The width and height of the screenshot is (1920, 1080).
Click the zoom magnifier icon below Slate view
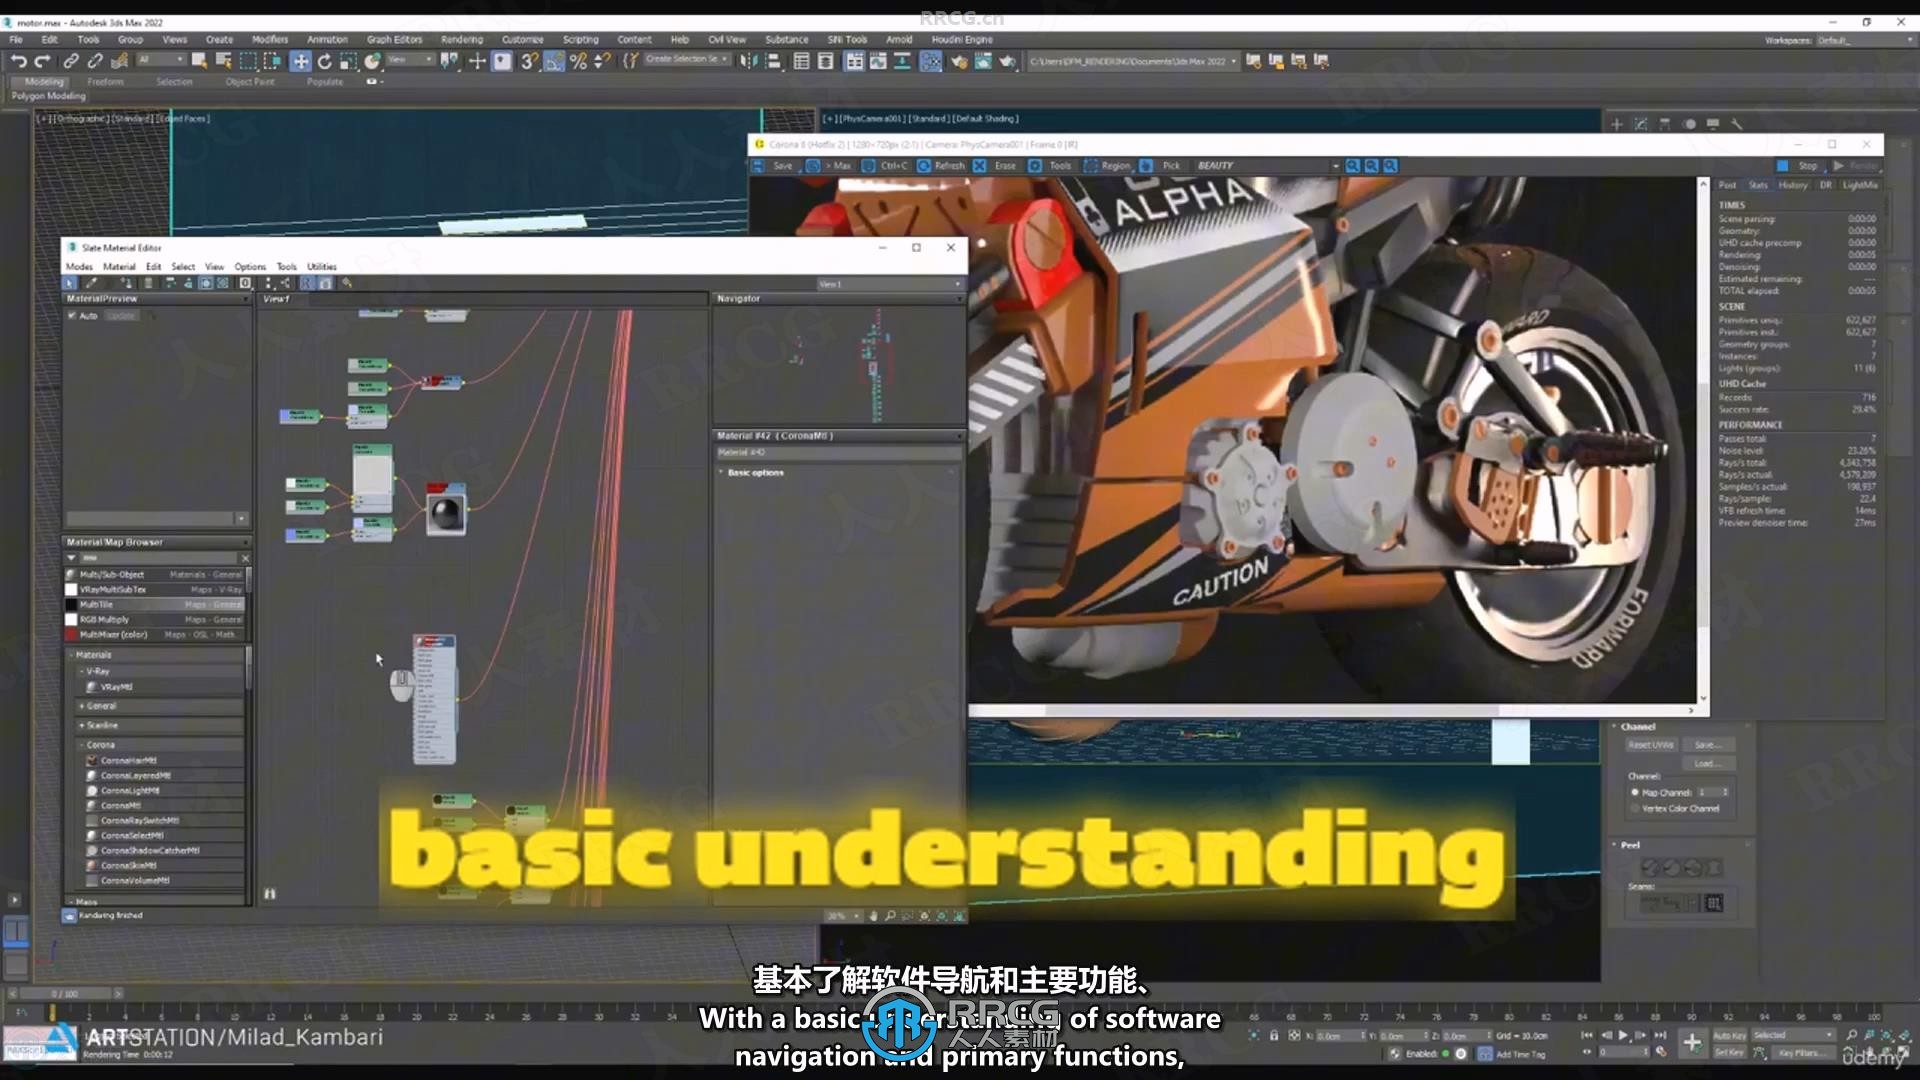890,916
